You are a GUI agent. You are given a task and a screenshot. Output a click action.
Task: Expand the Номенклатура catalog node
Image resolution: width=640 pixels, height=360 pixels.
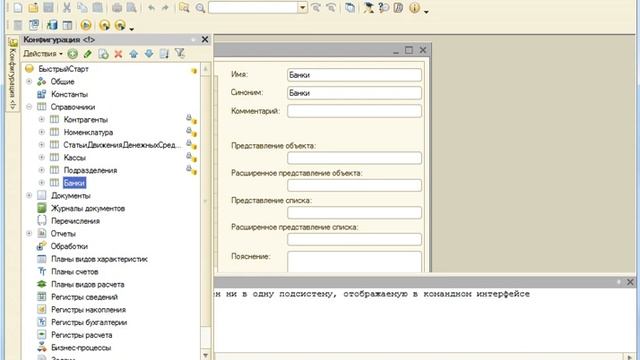[42, 132]
